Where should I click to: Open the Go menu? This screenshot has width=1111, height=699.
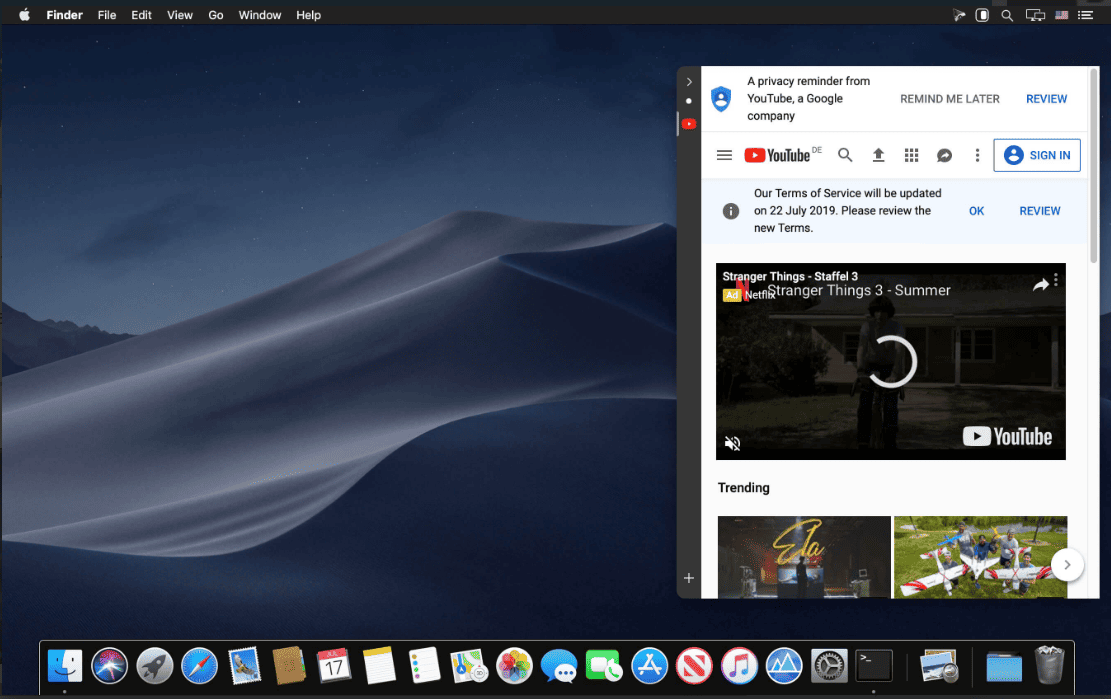(x=216, y=15)
